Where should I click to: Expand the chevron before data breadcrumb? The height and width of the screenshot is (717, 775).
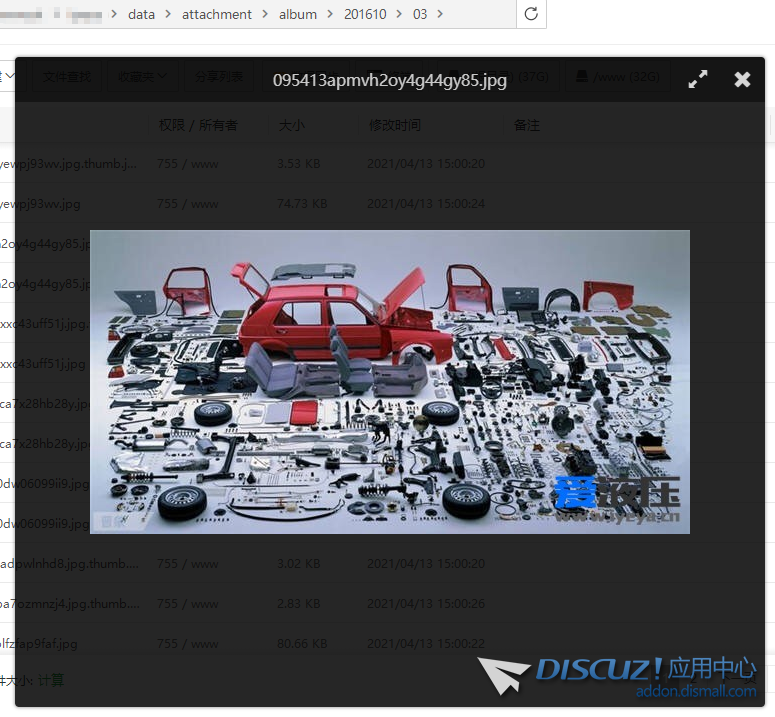click(114, 14)
